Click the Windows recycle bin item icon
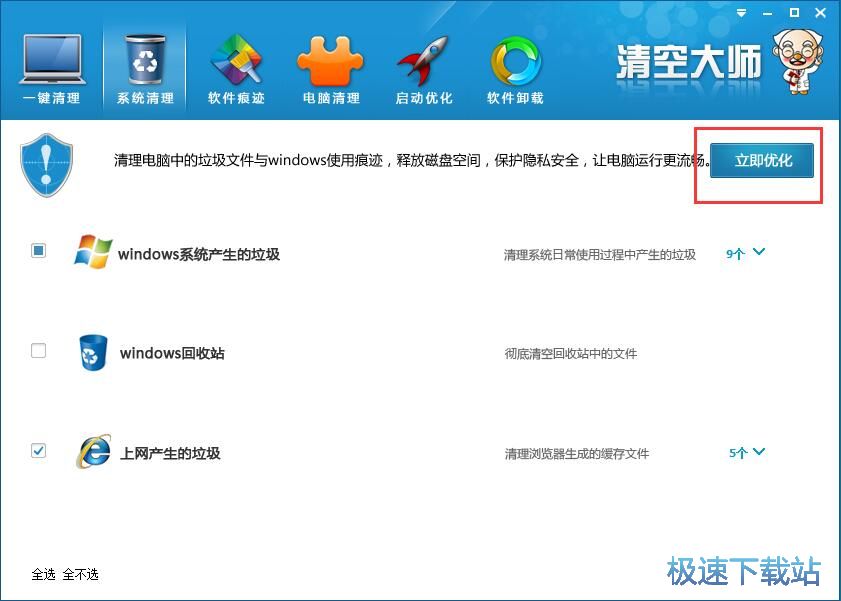Screen dimensions: 841x601 [x=92, y=352]
